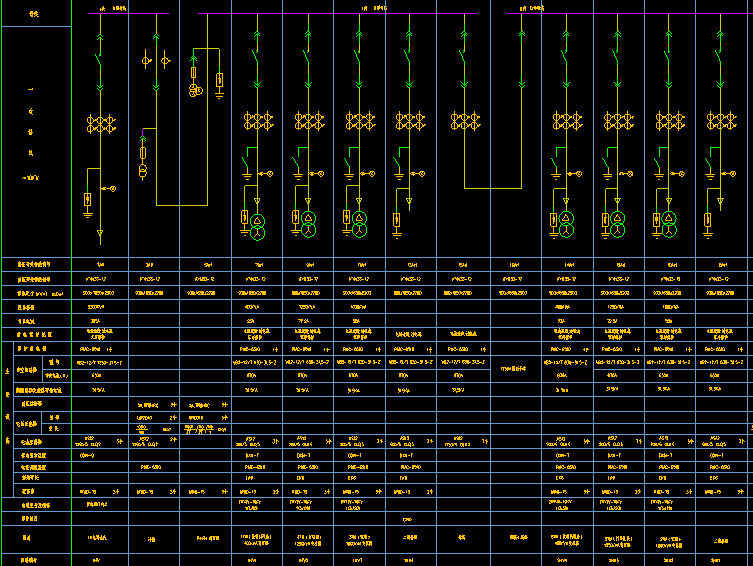Screen dimensions: 753x566
Task: Select the yellow double-circle voltage transformer in second column
Action: 143,172
